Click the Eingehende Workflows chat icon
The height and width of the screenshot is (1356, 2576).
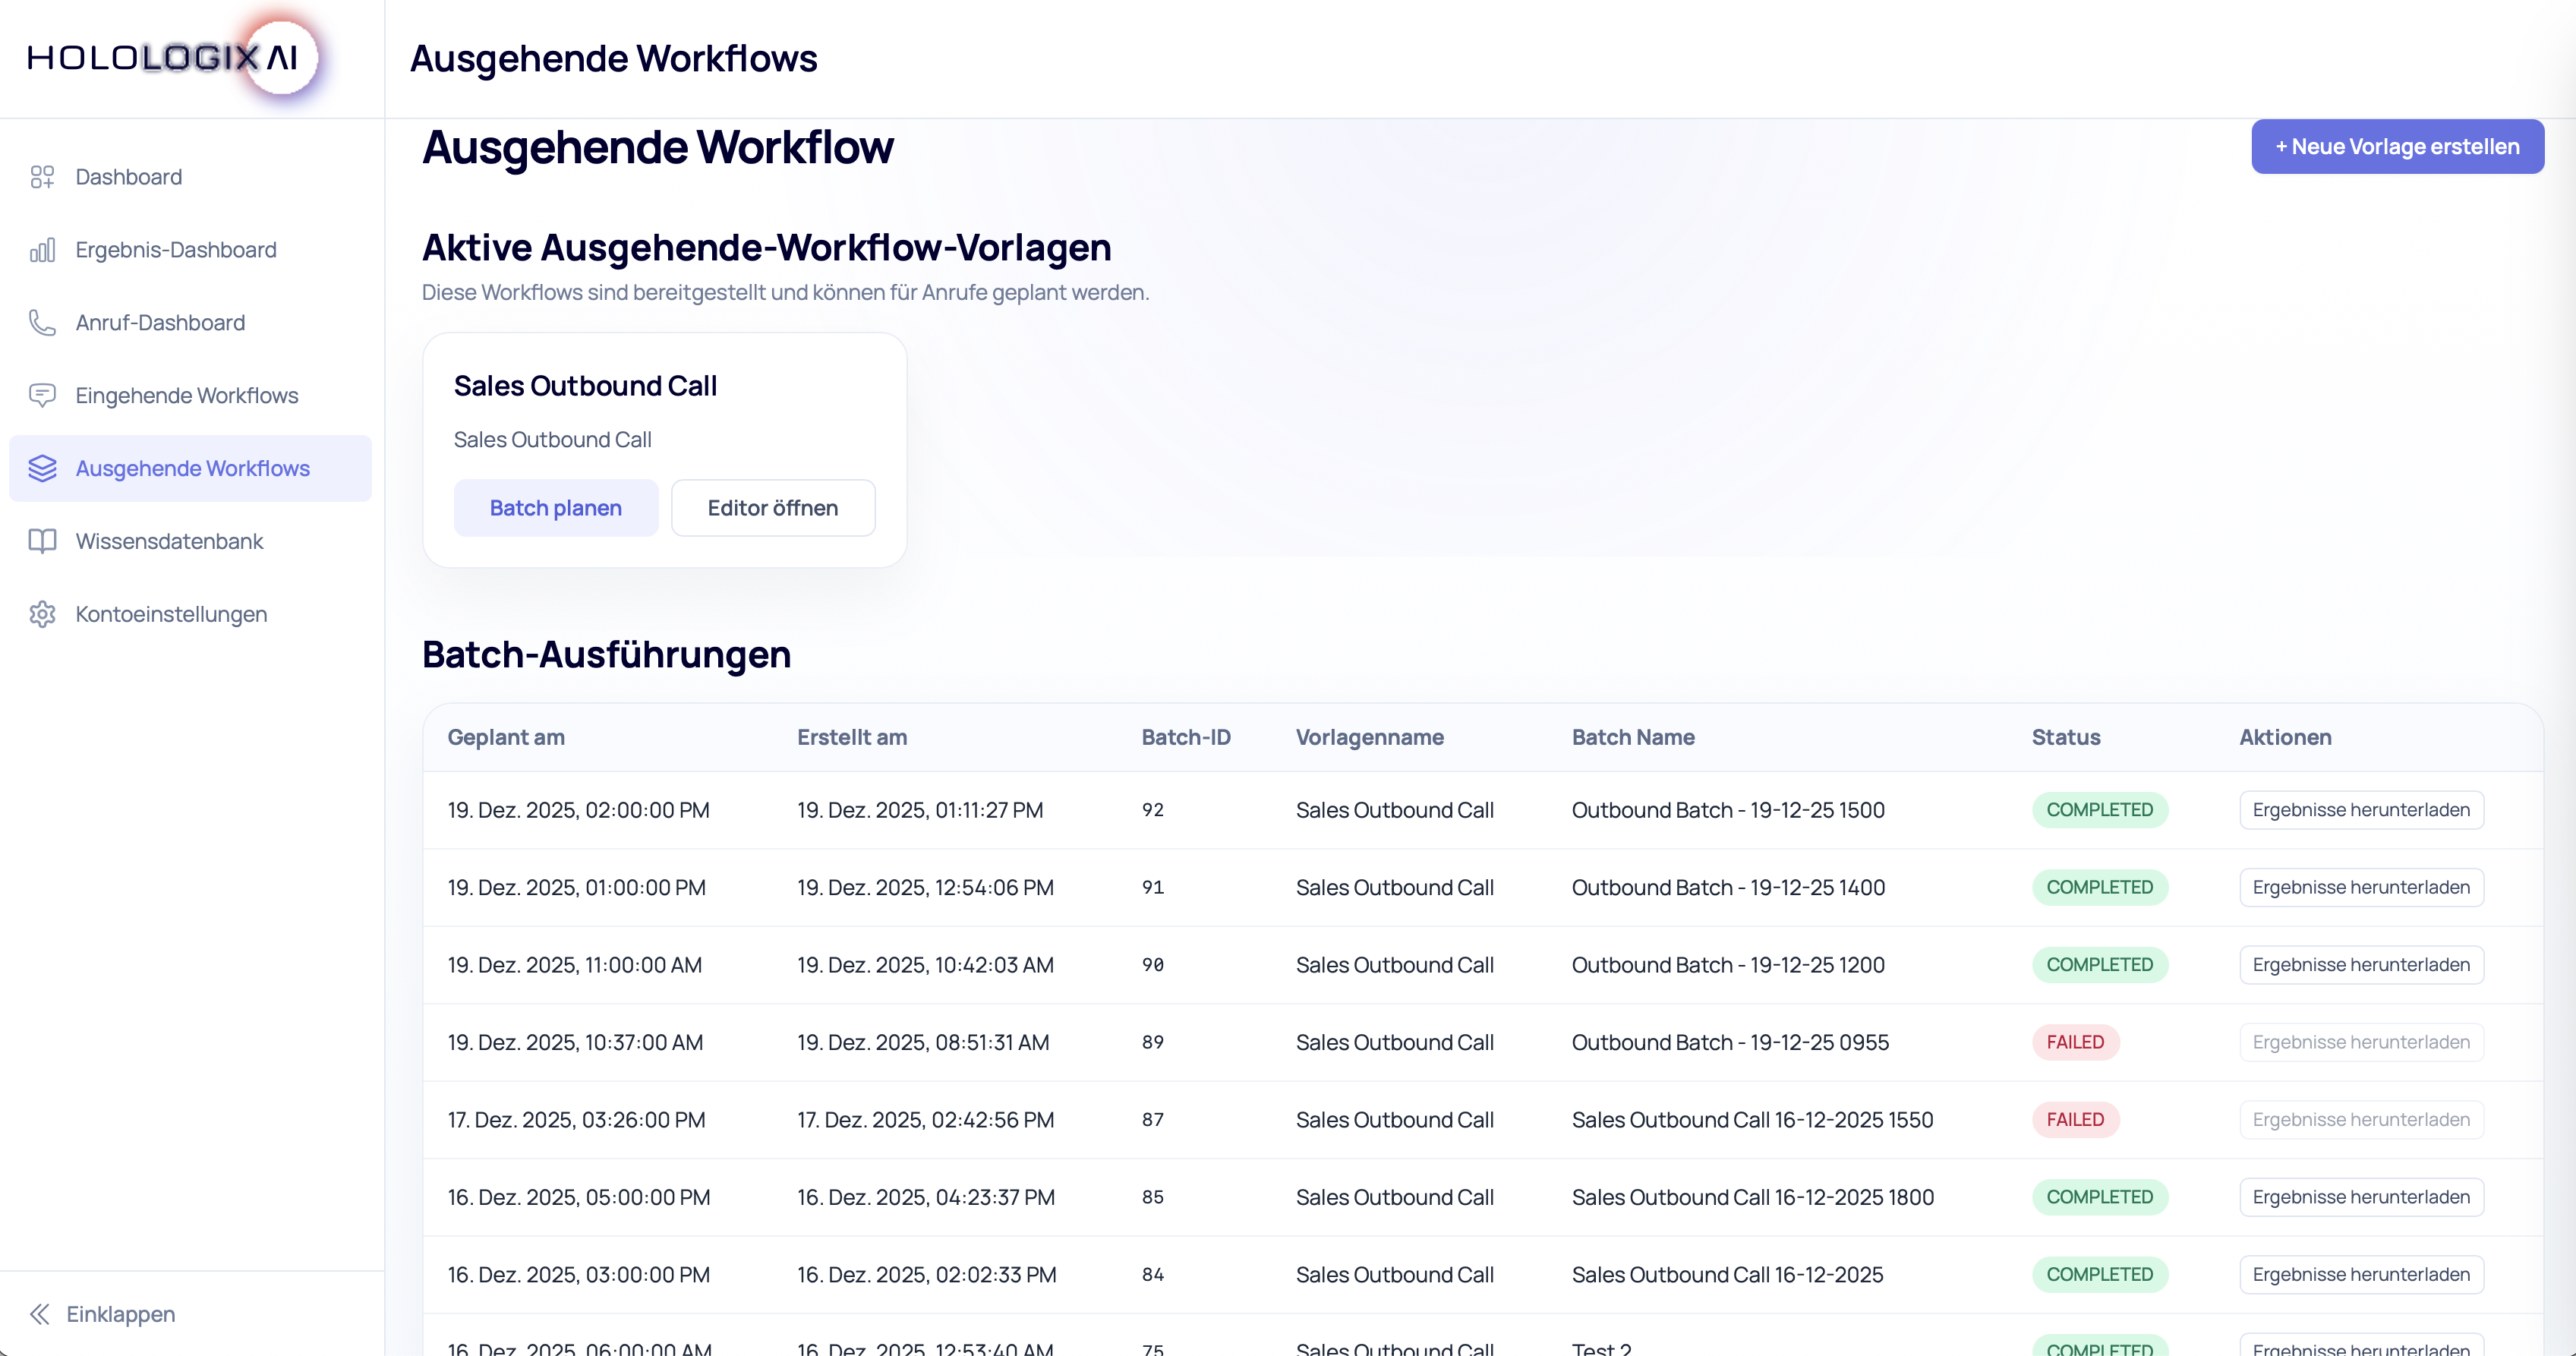coord(42,396)
